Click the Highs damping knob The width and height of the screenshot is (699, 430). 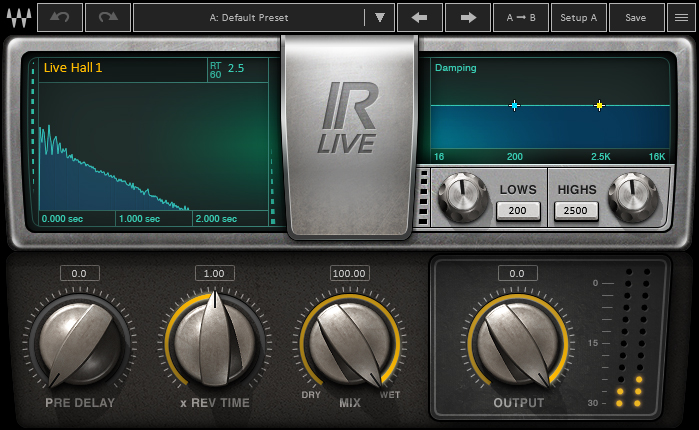(x=634, y=198)
